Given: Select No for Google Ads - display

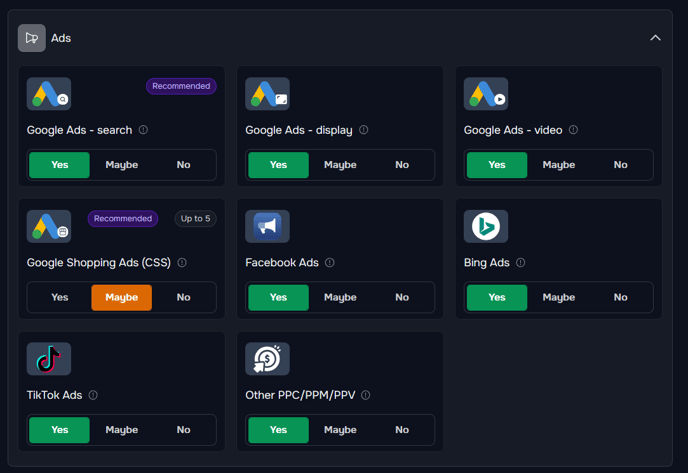Looking at the screenshot, I should (x=402, y=165).
